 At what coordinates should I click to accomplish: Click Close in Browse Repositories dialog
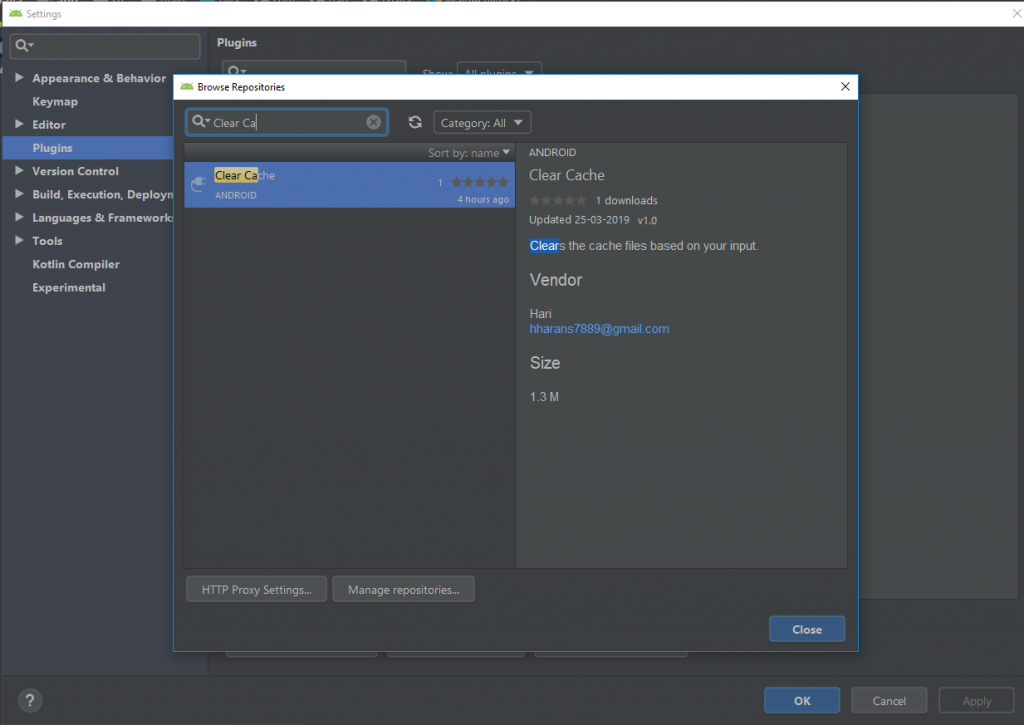[807, 629]
